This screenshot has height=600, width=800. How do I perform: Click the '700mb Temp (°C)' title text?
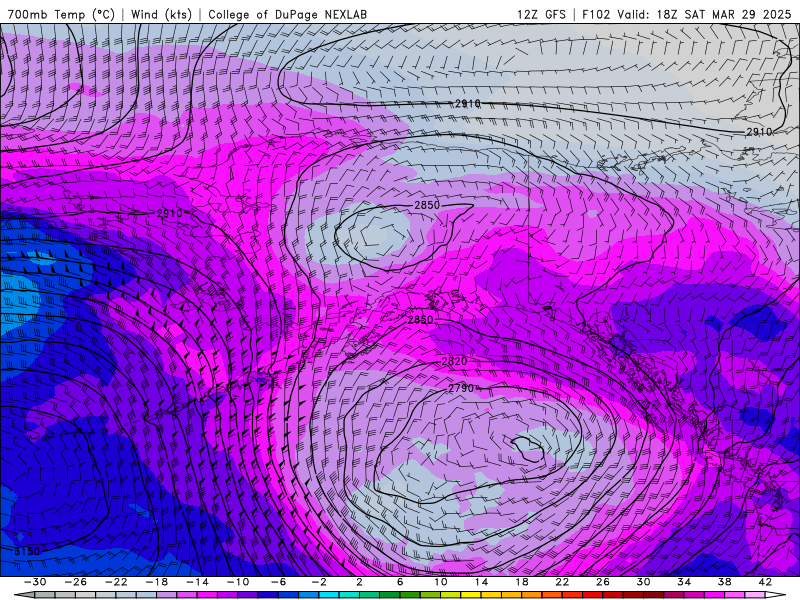click(62, 14)
